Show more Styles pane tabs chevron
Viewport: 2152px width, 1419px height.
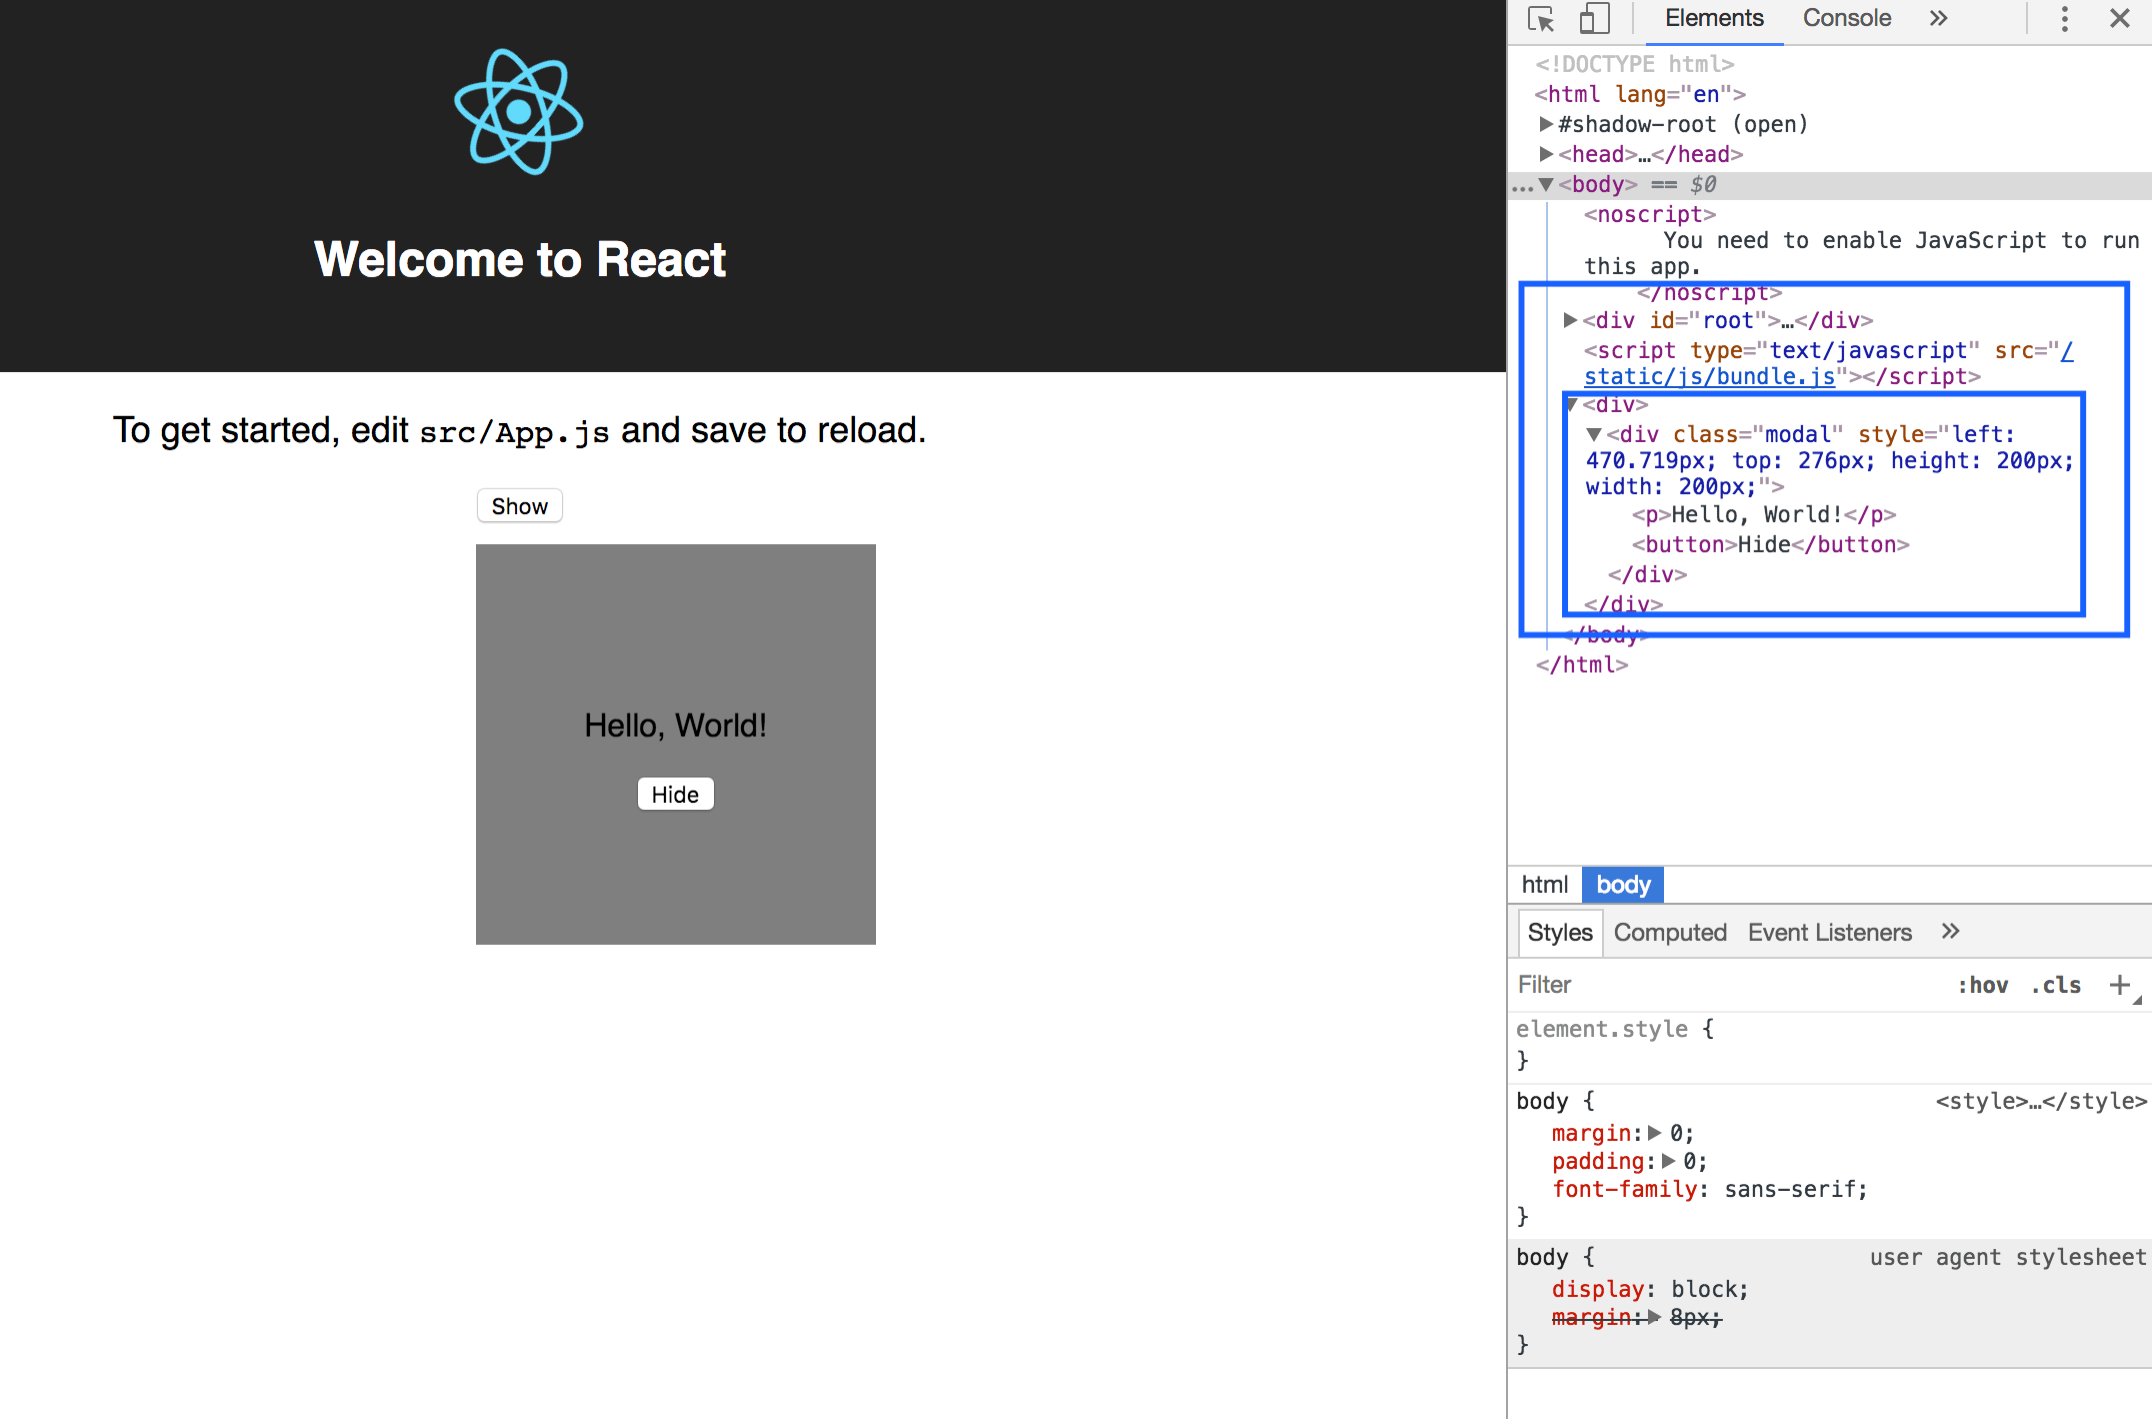tap(1950, 932)
